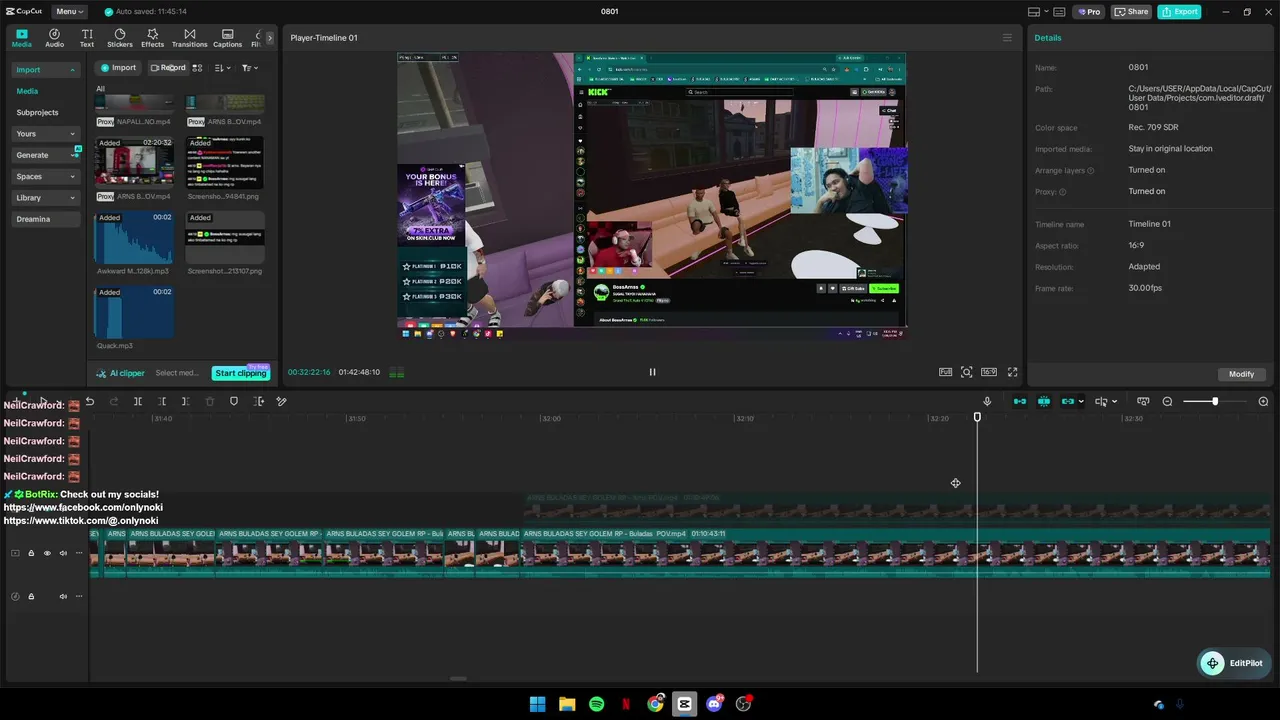Delete left of playhead using trim-left tool
The width and height of the screenshot is (1280, 720).
(x=162, y=402)
